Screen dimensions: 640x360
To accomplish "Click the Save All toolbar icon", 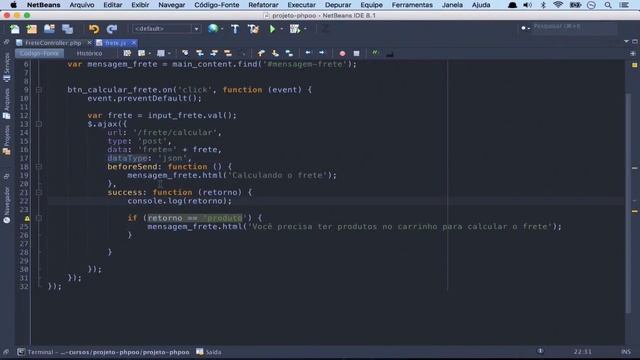I will coord(67,29).
